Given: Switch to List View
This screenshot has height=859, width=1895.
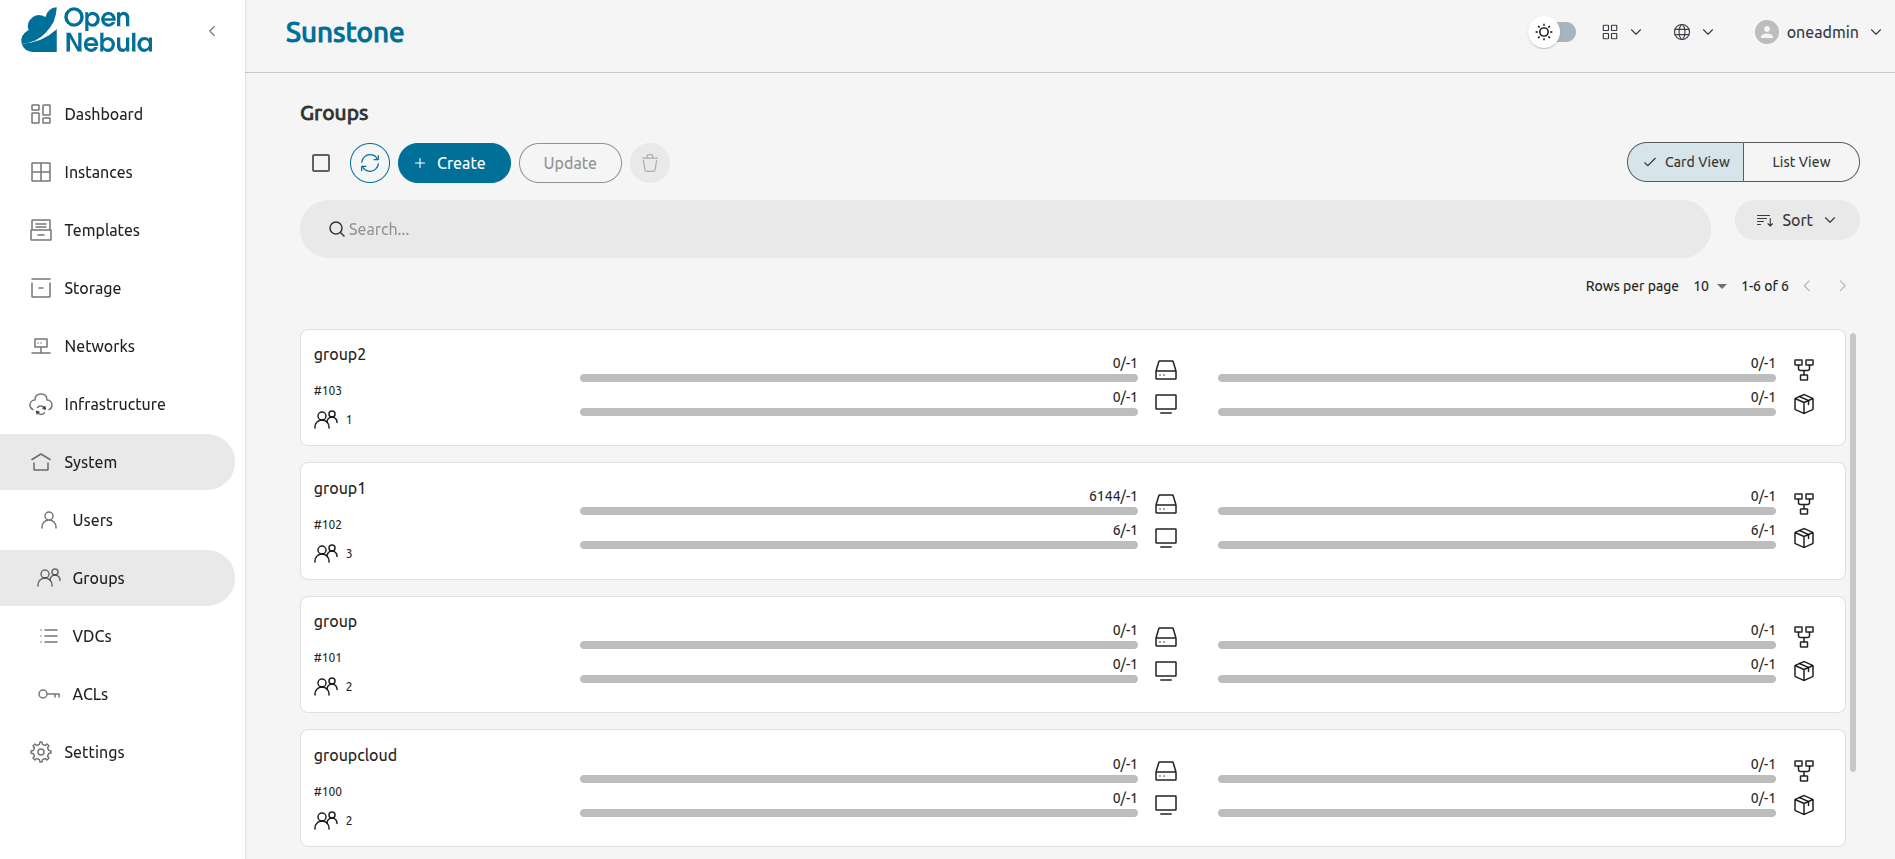Looking at the screenshot, I should 1801,162.
